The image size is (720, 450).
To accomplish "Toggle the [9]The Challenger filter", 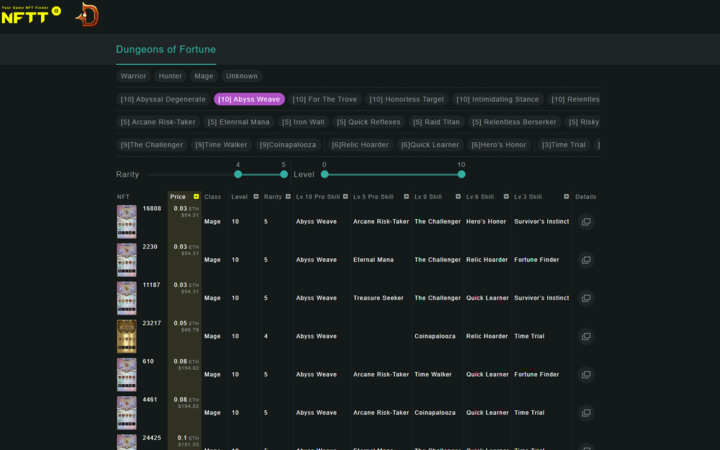I will pos(152,145).
